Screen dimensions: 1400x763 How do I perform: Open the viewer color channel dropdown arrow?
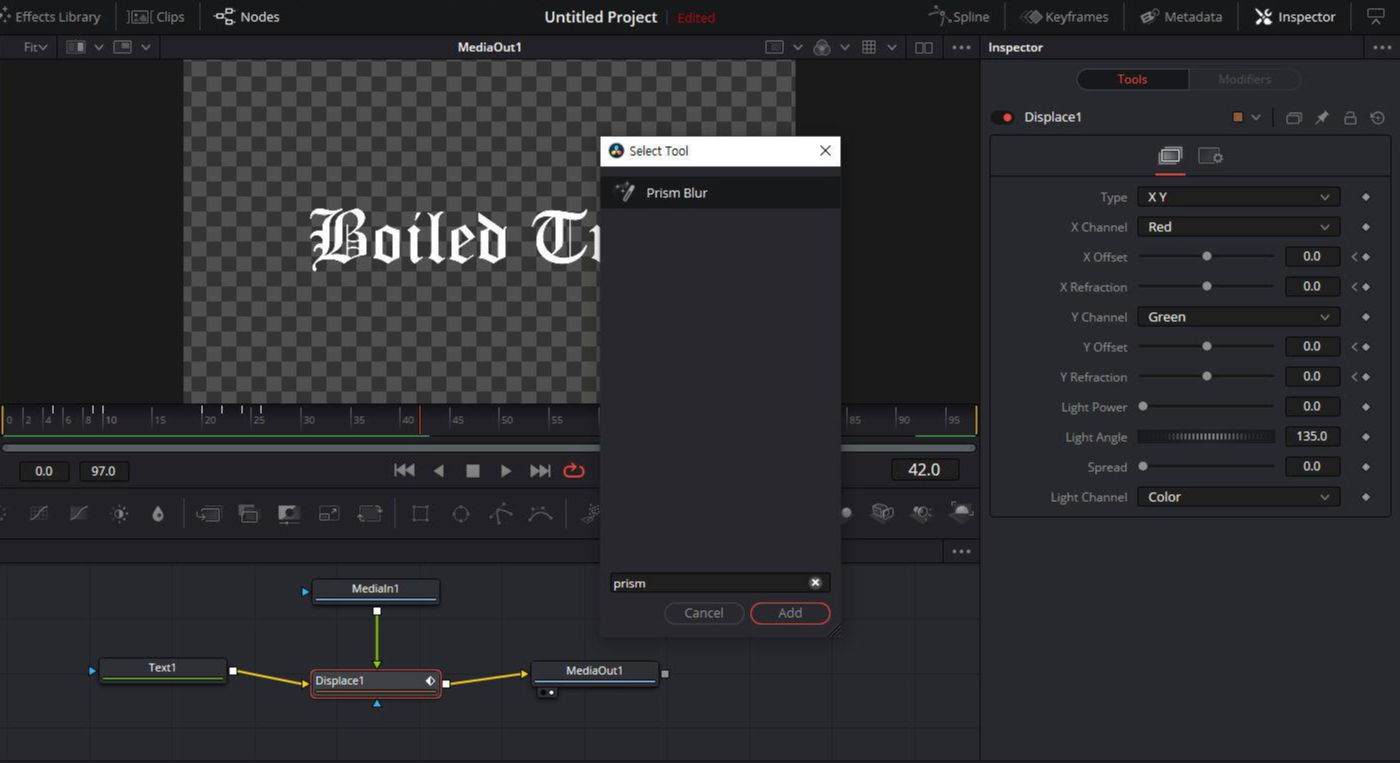tap(845, 47)
